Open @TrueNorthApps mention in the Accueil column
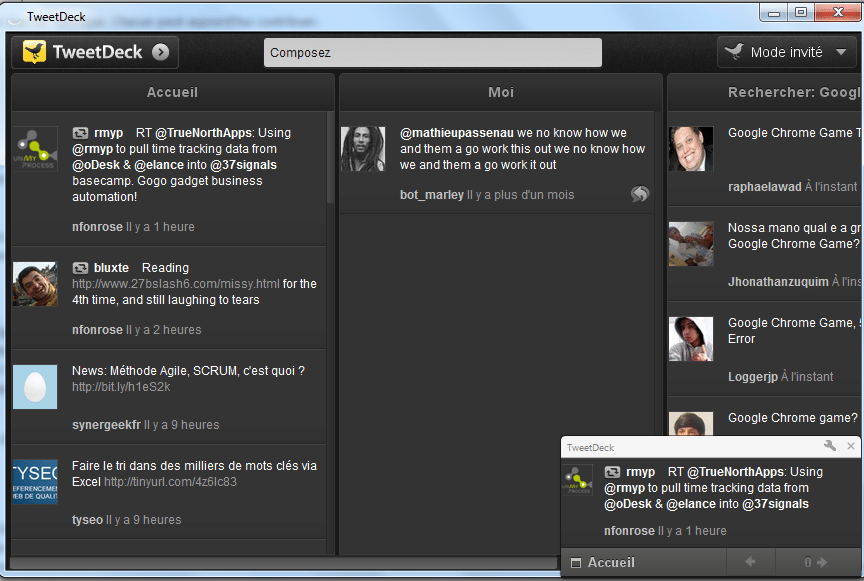The image size is (864, 581). [x=203, y=133]
